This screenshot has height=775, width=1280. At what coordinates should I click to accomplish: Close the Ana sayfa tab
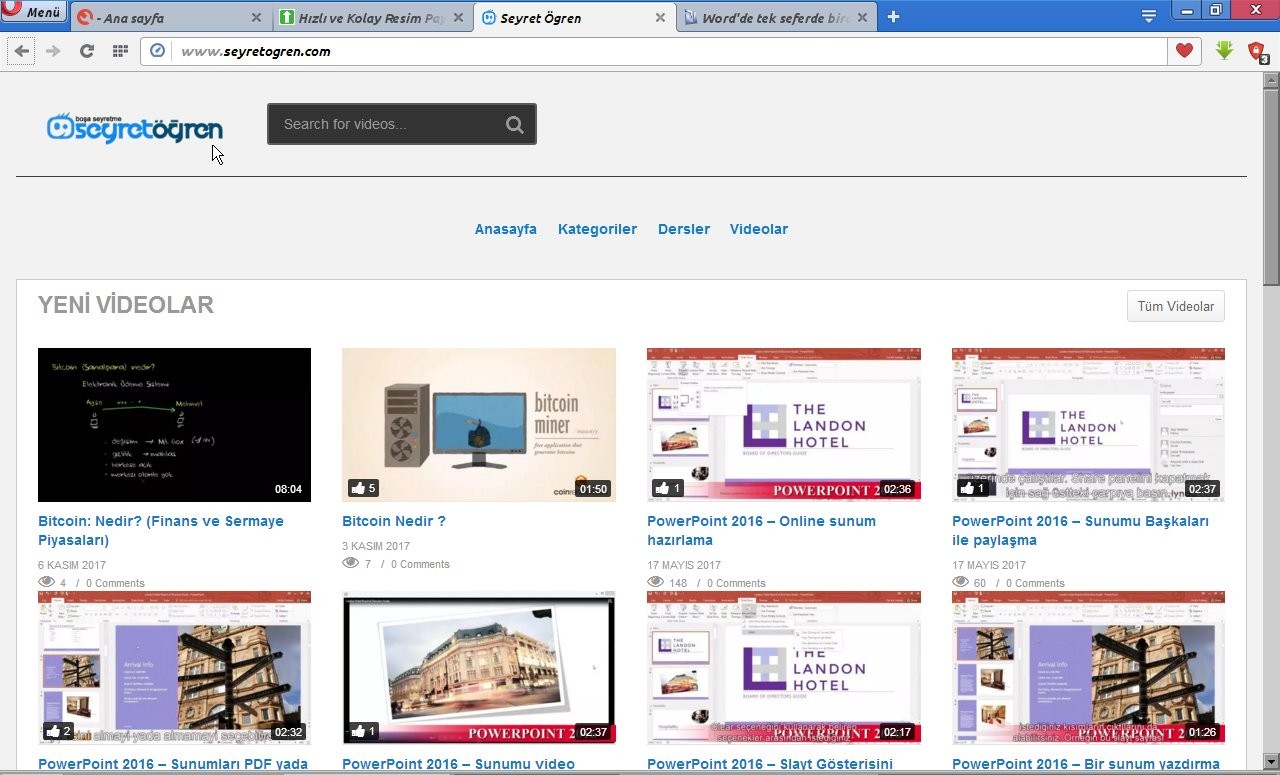tap(256, 18)
